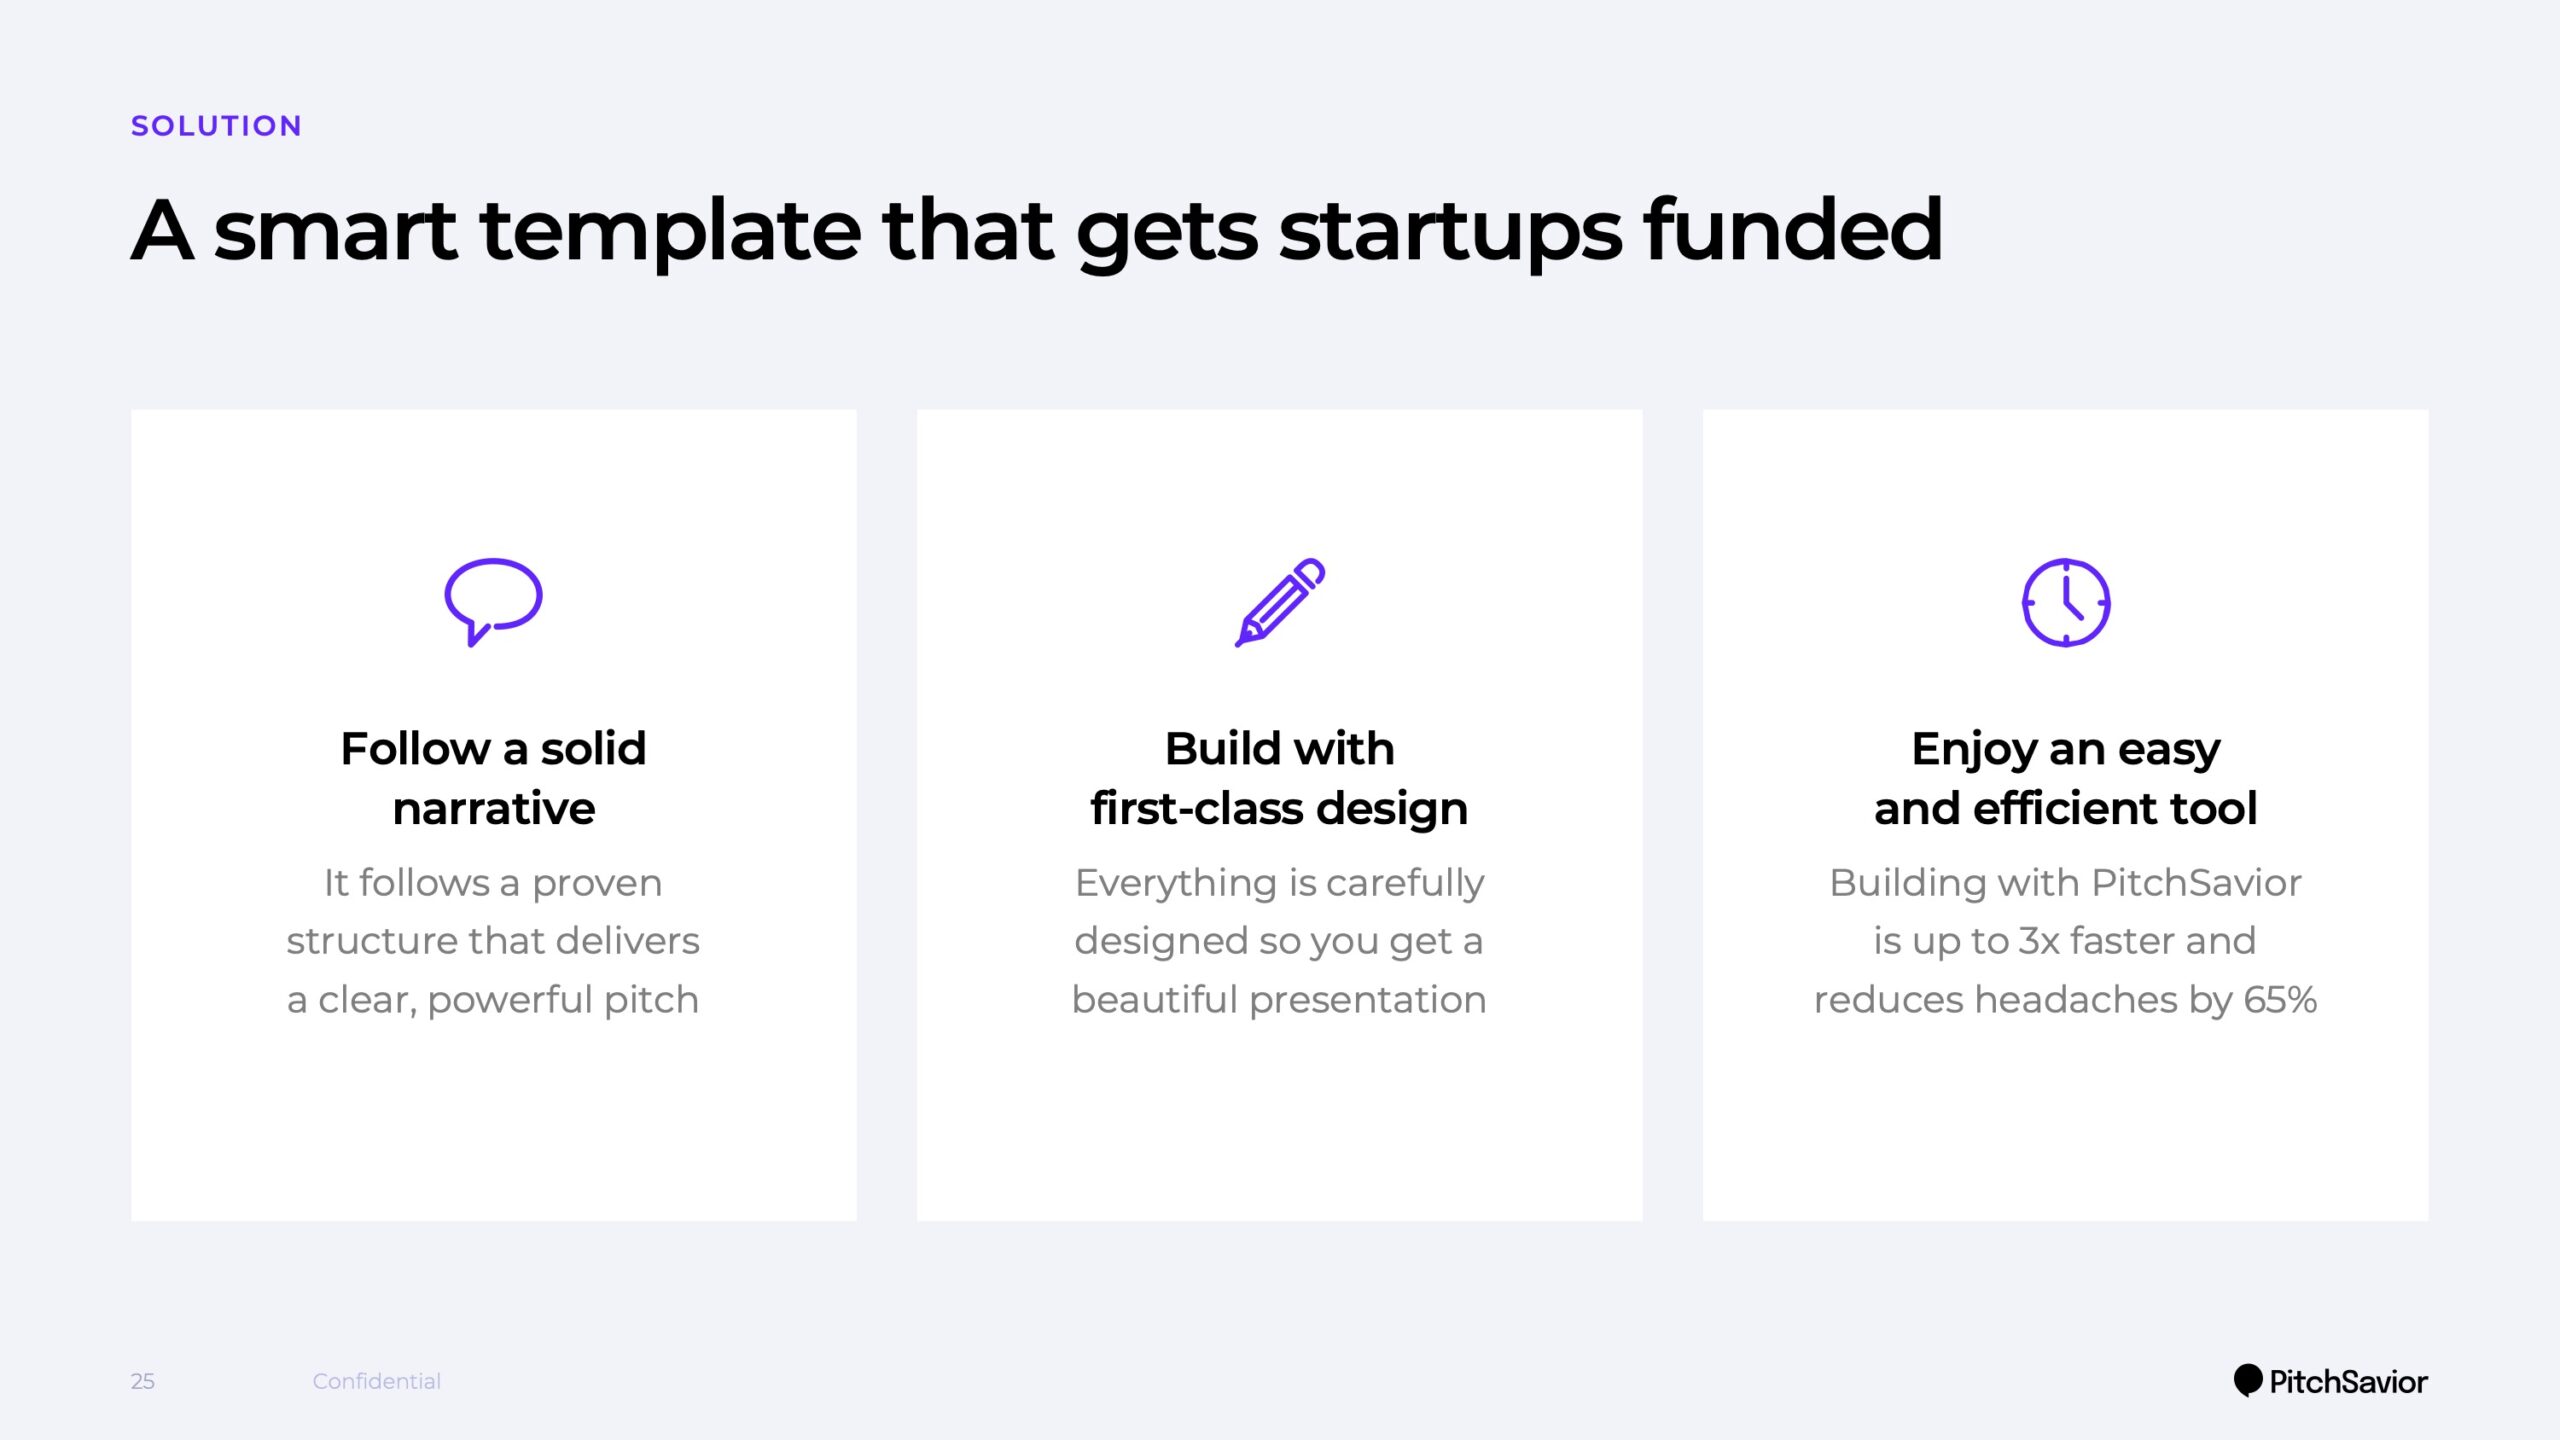The width and height of the screenshot is (2560, 1440).
Task: Click the purple pencil icon
Action: click(1280, 602)
